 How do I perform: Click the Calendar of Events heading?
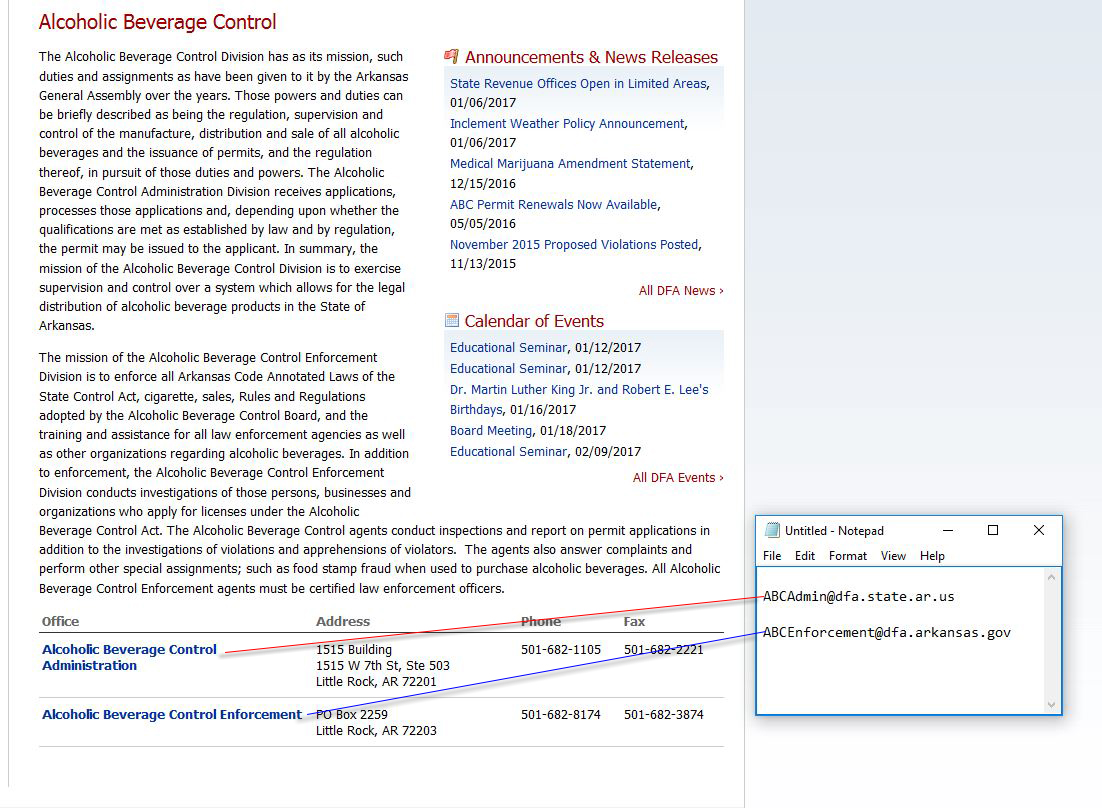point(534,321)
